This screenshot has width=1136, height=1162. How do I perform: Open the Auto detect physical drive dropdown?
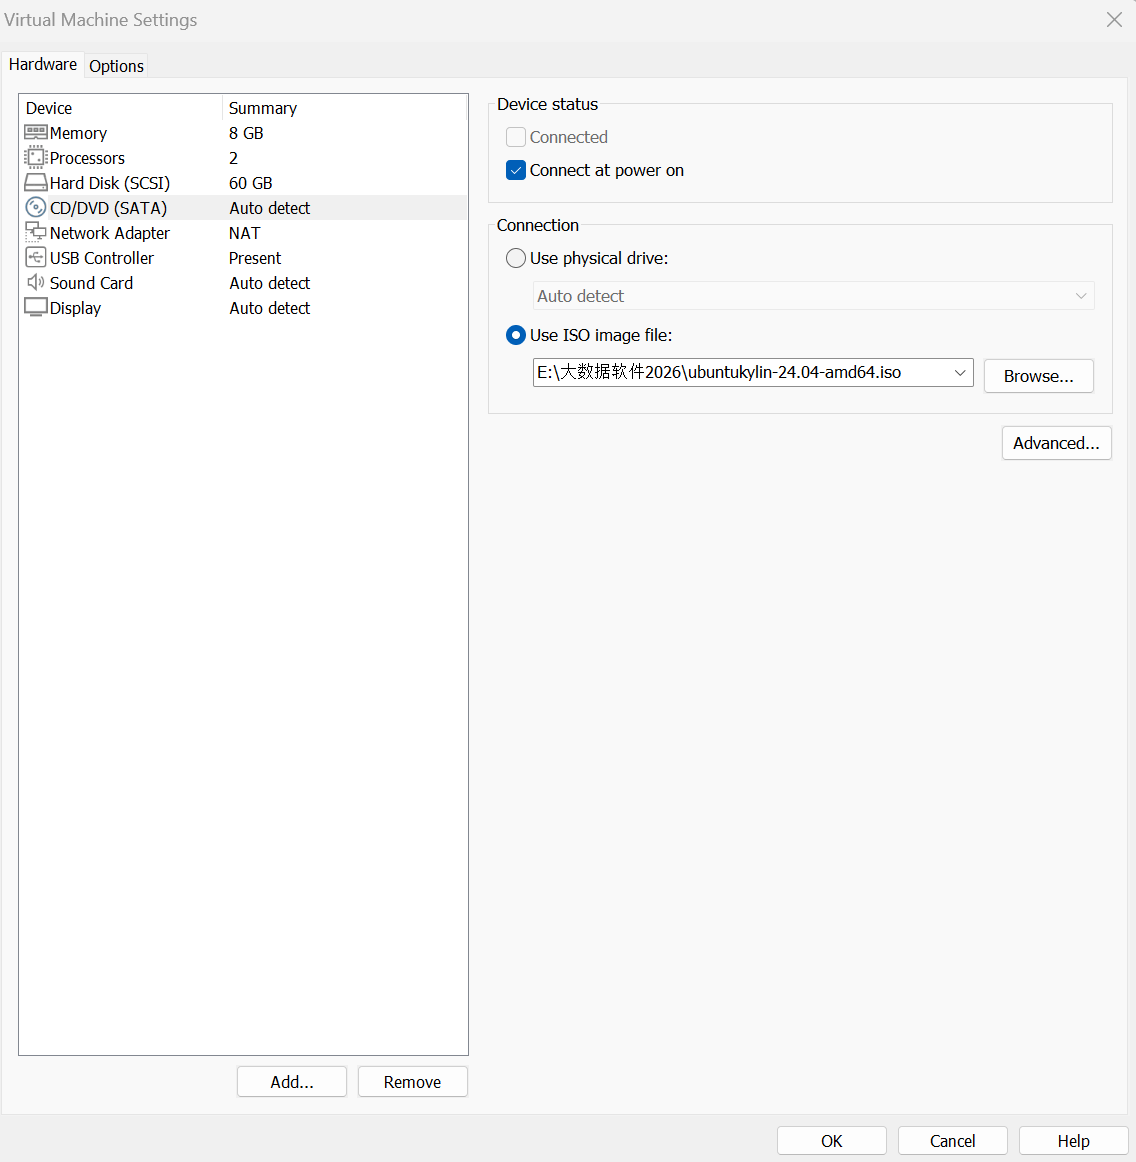point(813,296)
